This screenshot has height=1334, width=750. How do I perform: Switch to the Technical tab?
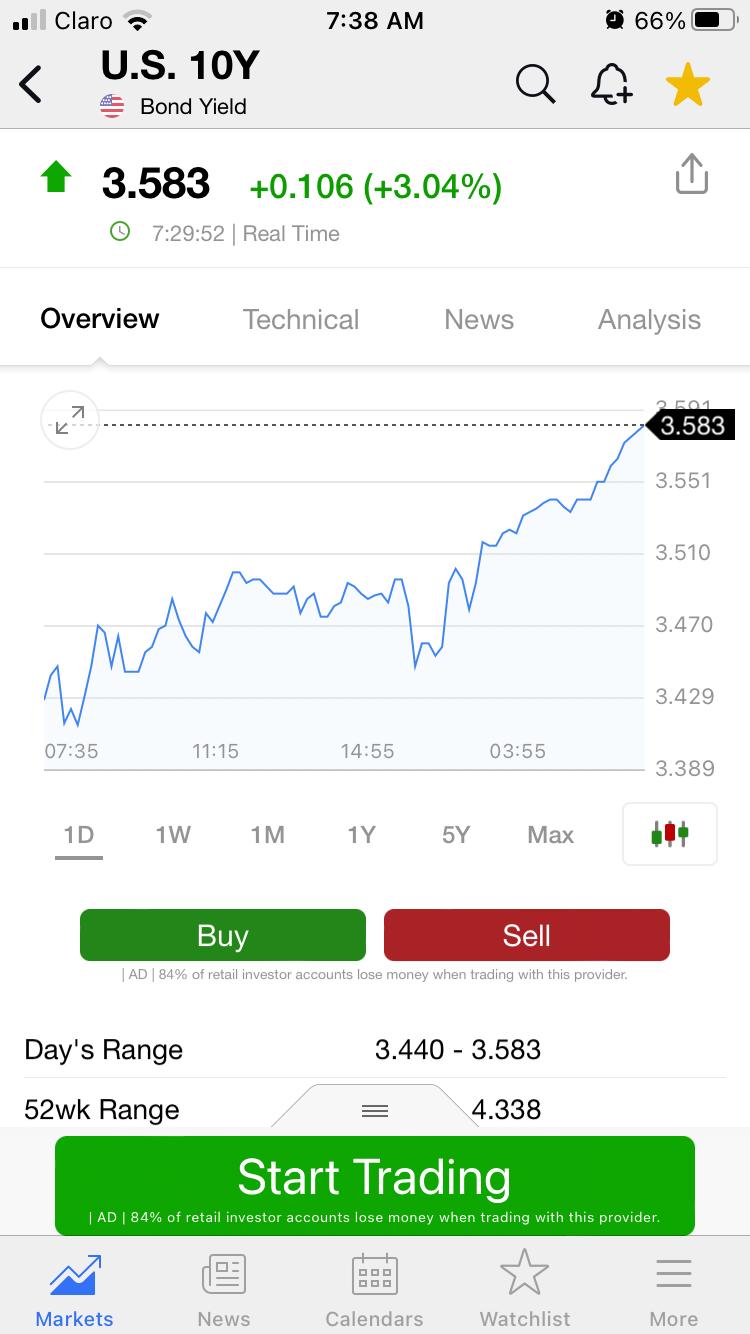point(301,320)
